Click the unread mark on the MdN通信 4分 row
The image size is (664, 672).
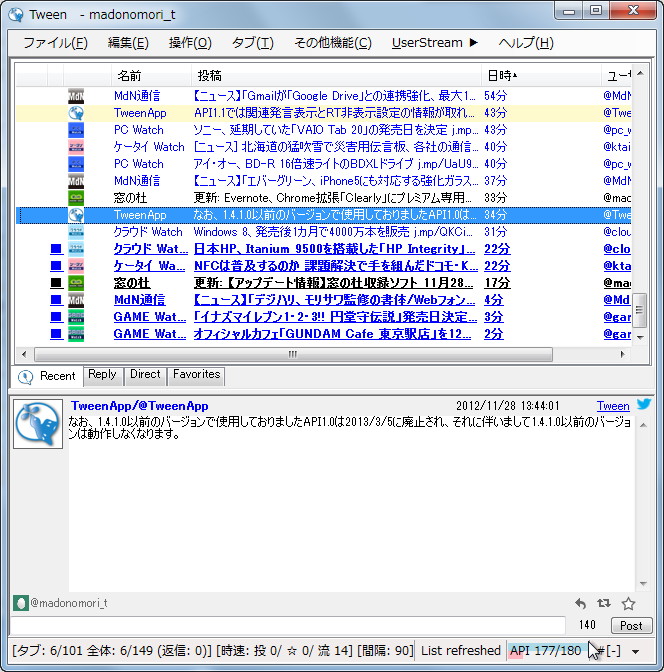[56, 300]
